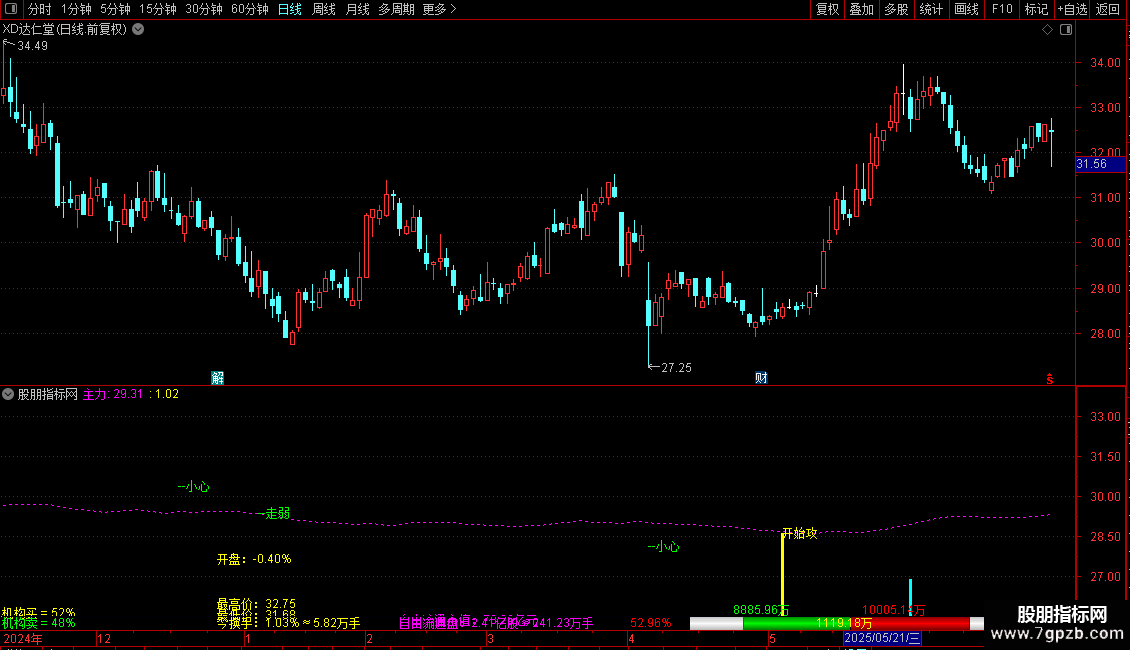Click the yellow 开始攻 signal bar

click(x=783, y=575)
